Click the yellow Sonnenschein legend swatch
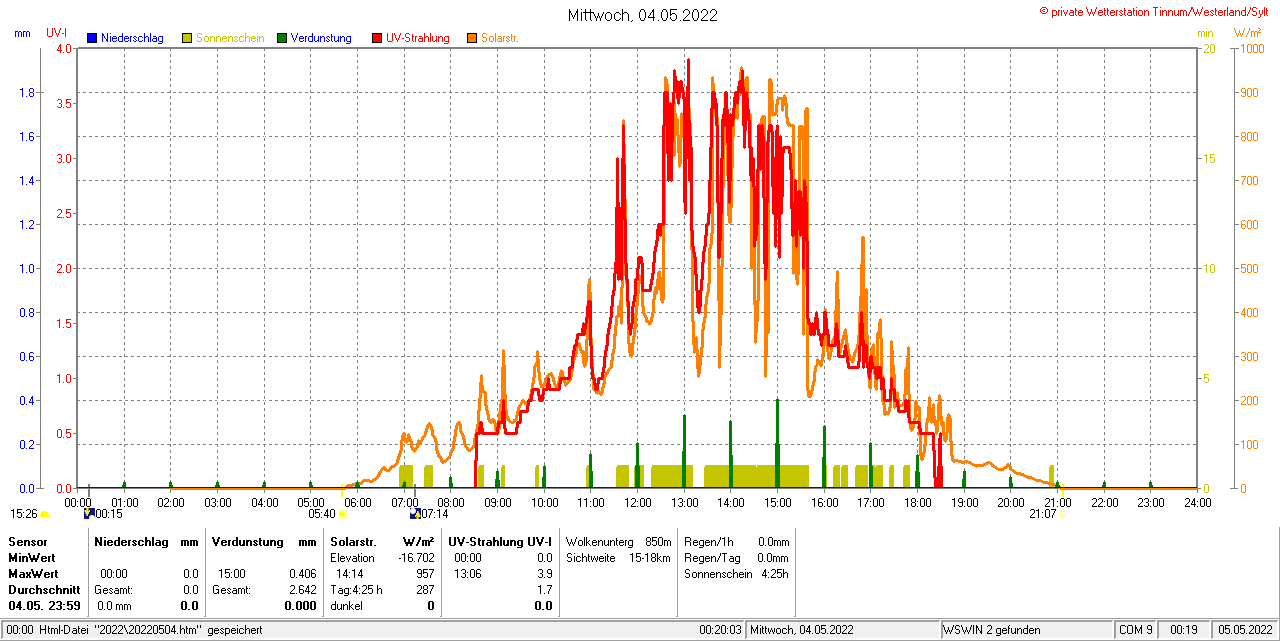 (x=187, y=38)
